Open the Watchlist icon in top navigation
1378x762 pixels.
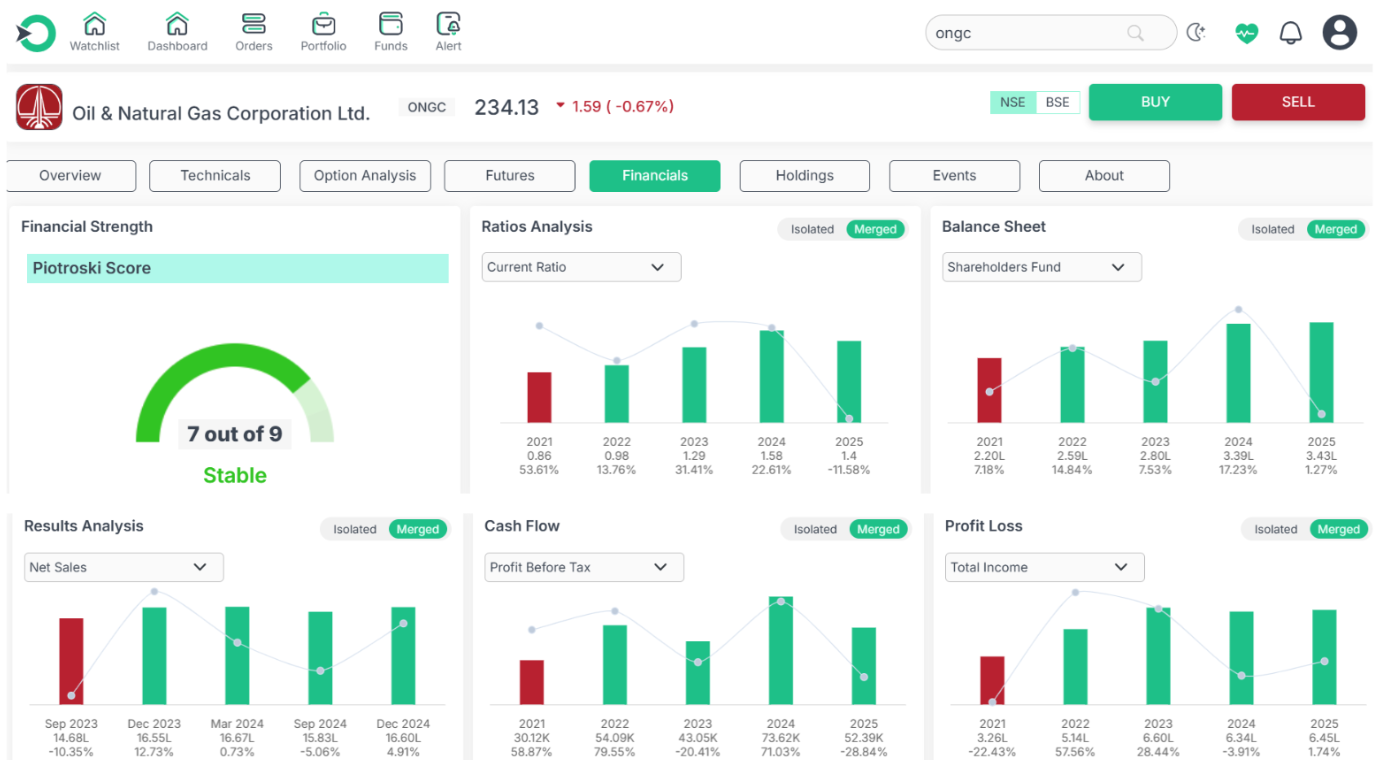point(94,24)
